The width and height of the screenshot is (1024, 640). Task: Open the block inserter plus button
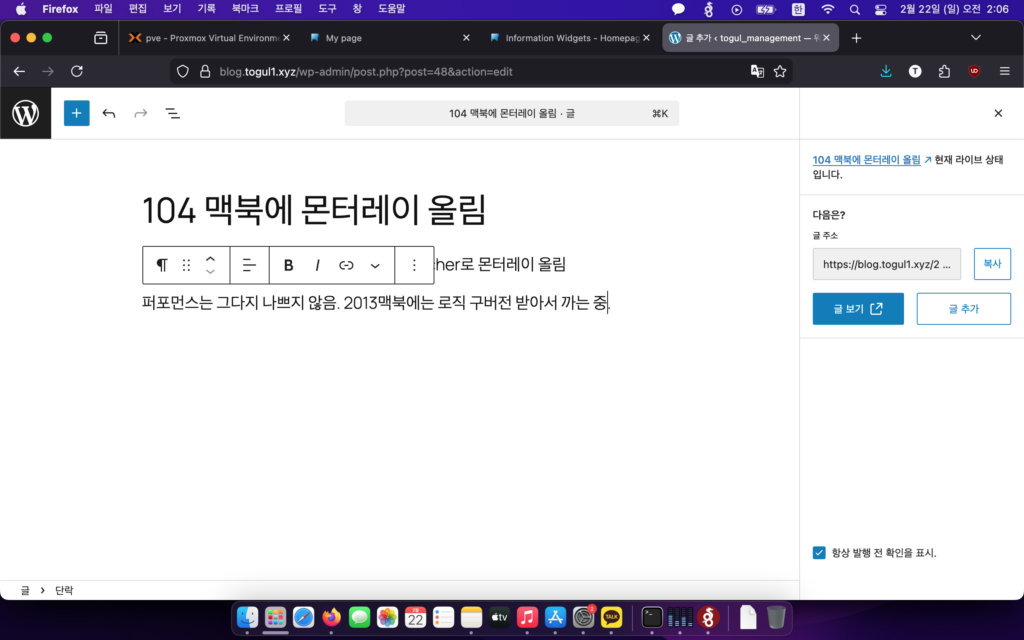(x=77, y=113)
